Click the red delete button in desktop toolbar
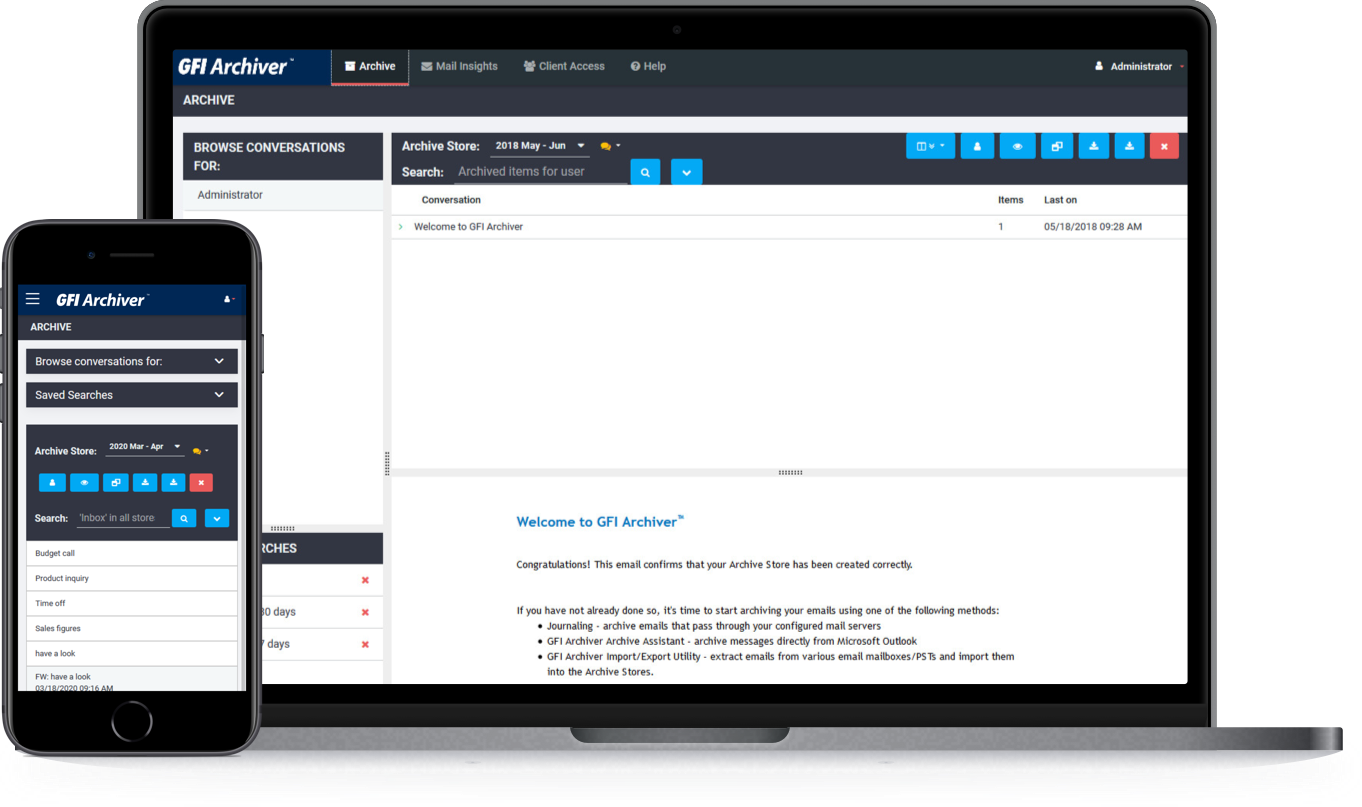 point(1164,146)
